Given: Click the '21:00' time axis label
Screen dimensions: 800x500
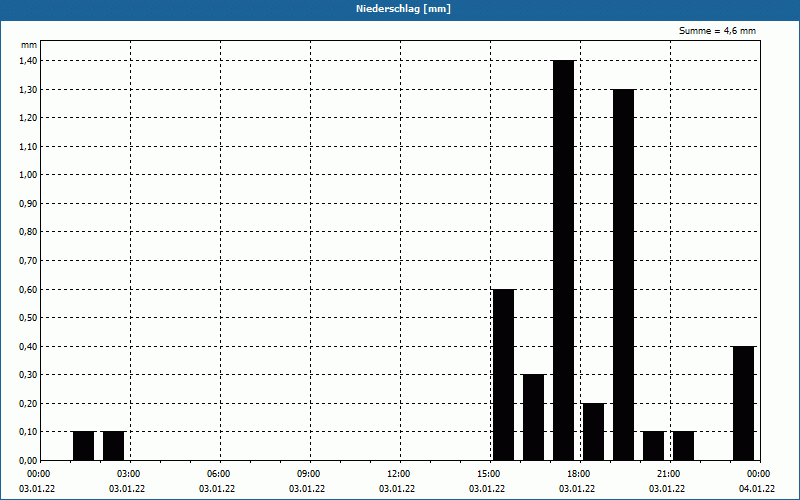Looking at the screenshot, I should [668, 474].
